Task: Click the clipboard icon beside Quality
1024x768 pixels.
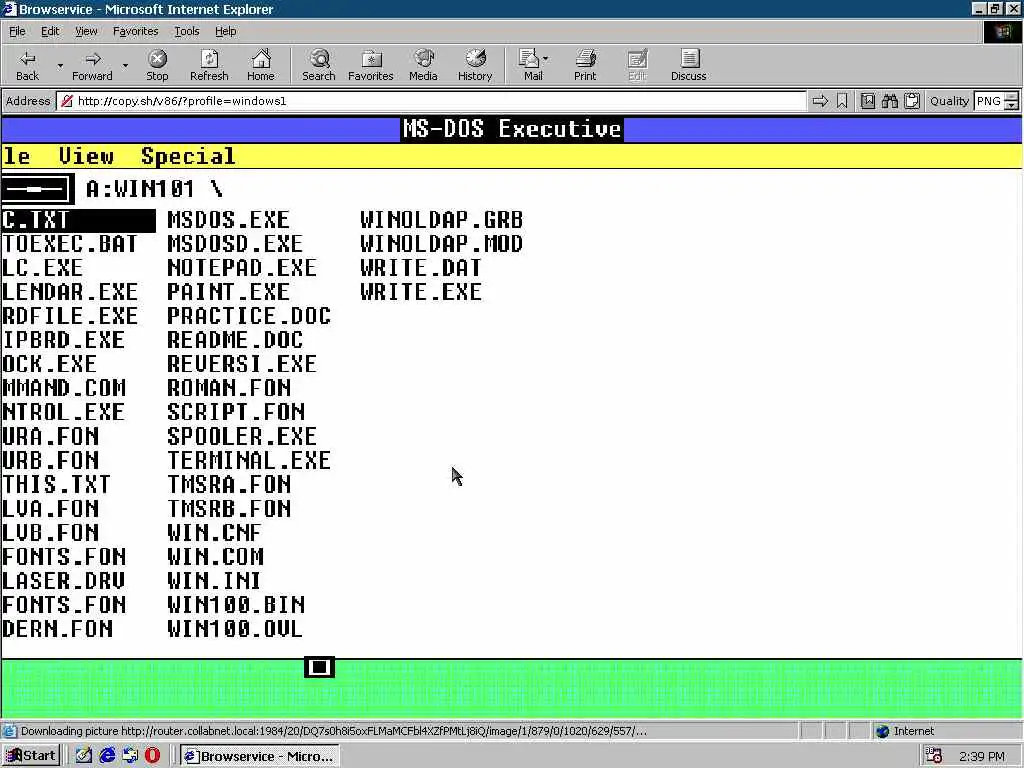Action: coord(912,101)
